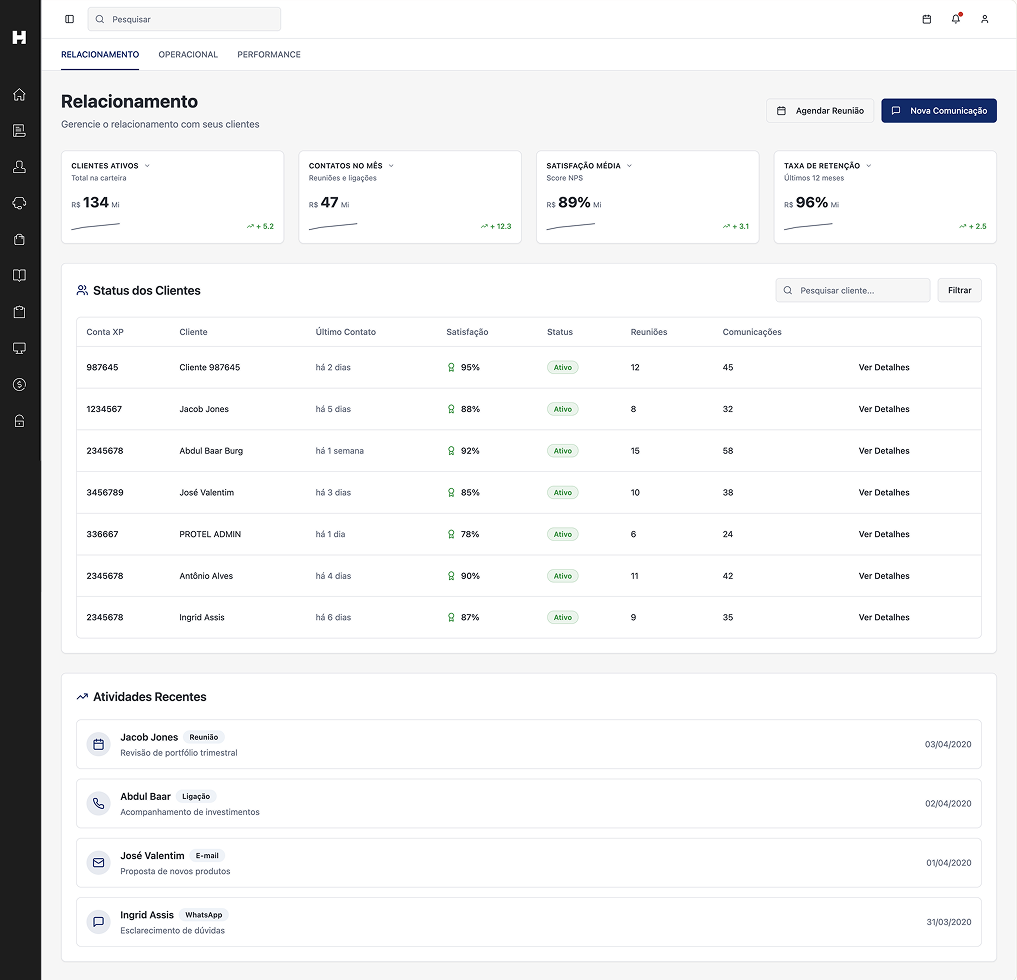The image size is (1017, 980).
Task: Collapse the sidebar using the panel icon
Action: (69, 19)
